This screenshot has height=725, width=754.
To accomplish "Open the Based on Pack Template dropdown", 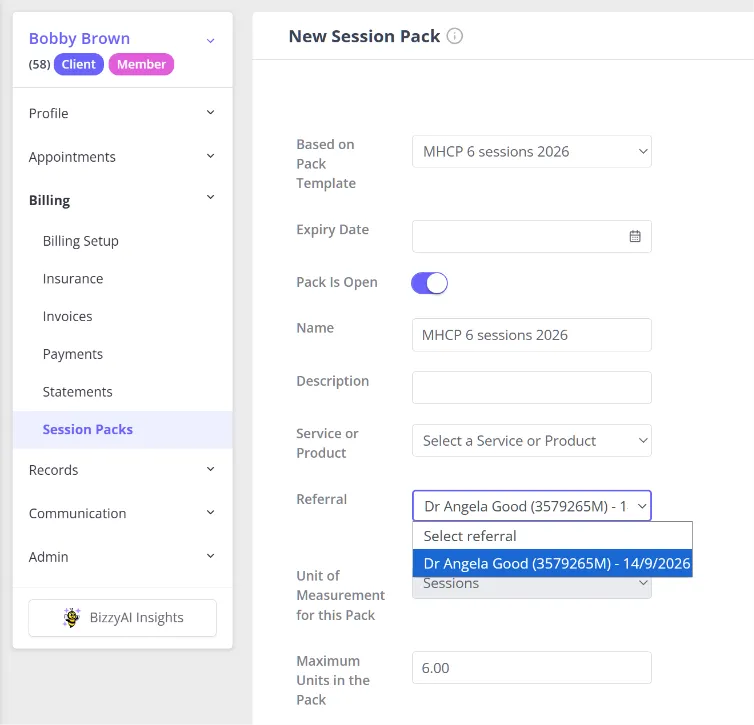I will tap(531, 151).
